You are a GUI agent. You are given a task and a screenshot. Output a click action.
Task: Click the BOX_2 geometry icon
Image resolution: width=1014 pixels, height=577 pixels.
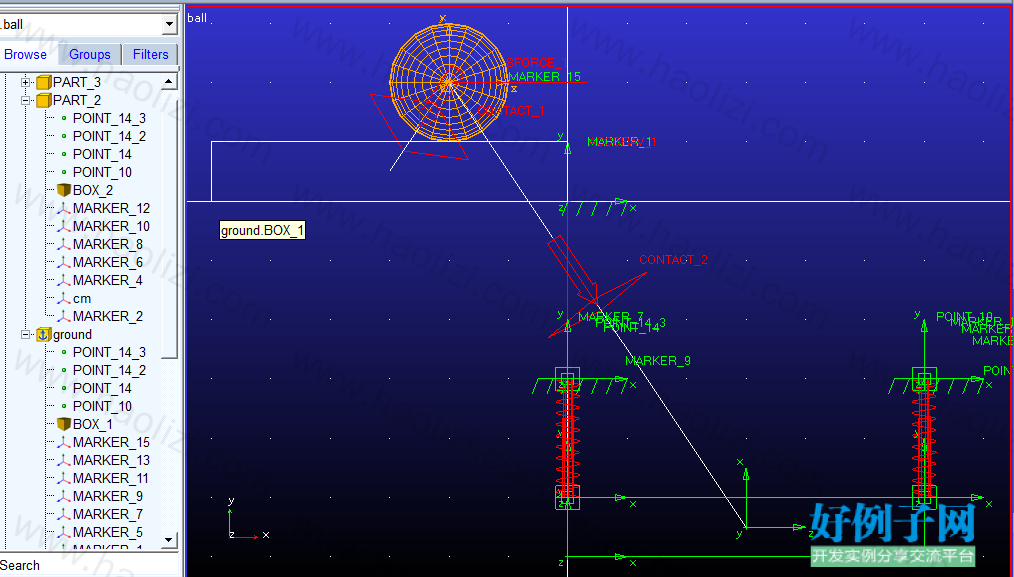click(x=63, y=190)
